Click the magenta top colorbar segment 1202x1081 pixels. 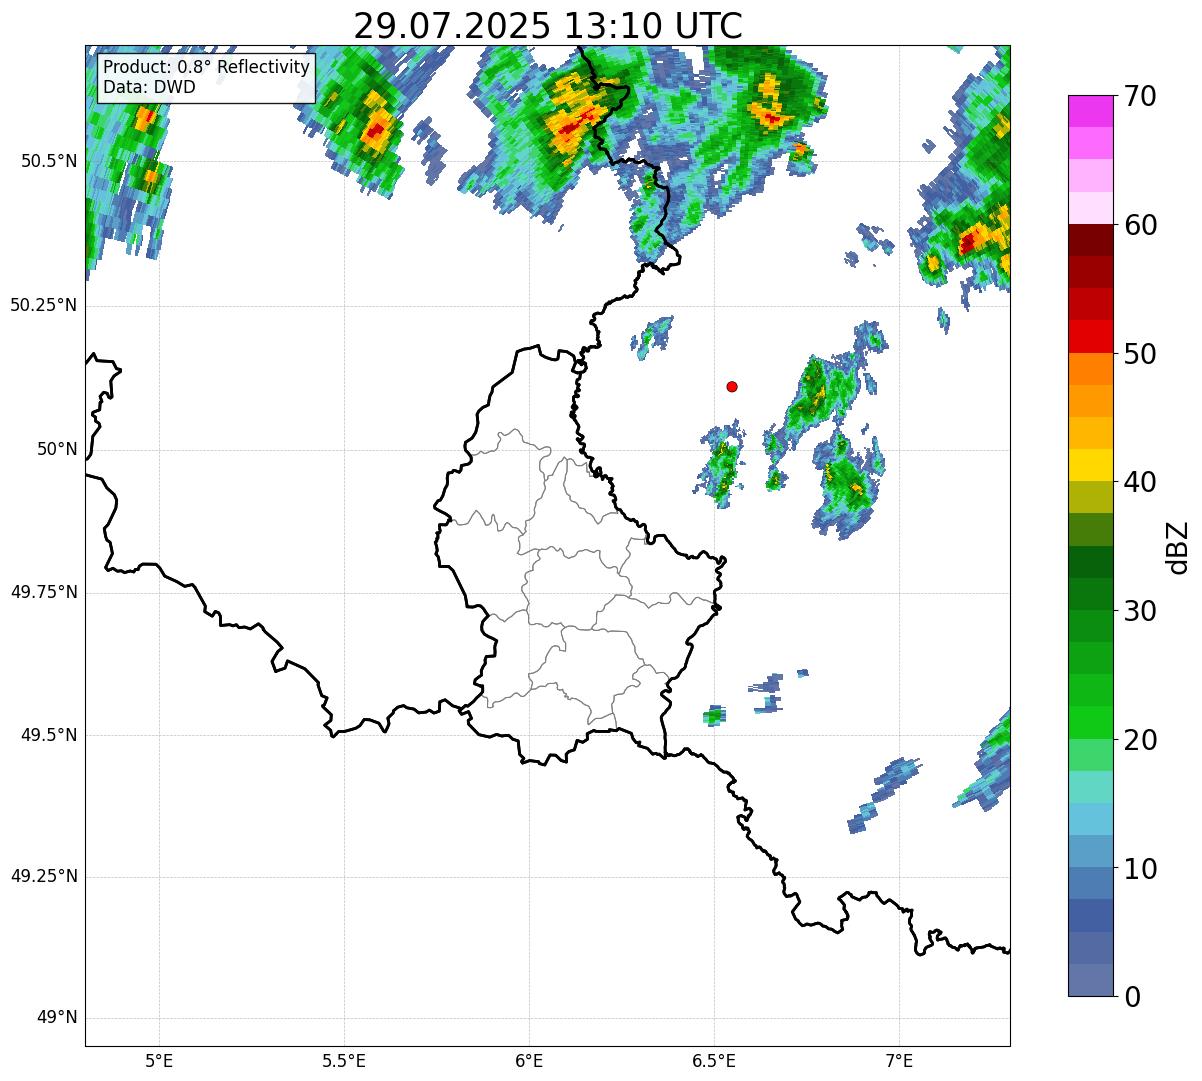(x=1090, y=111)
